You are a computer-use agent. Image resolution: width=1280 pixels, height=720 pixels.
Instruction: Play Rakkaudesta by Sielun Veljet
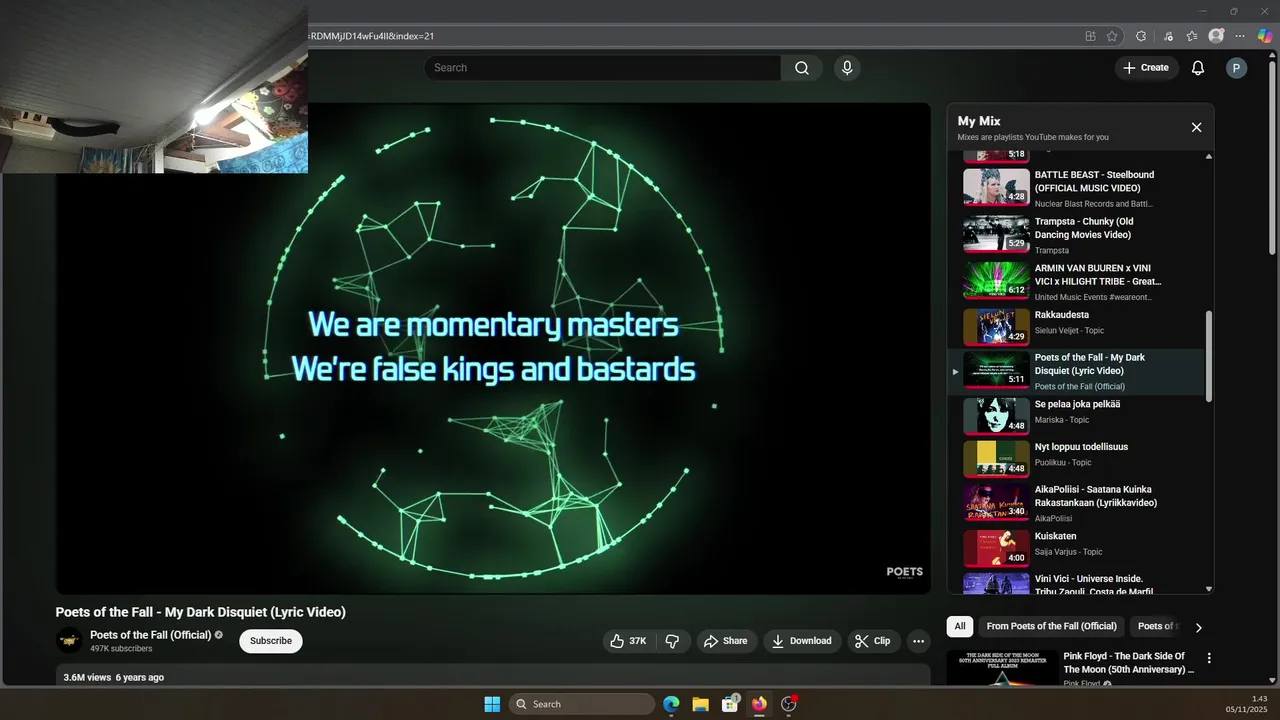(x=1076, y=326)
